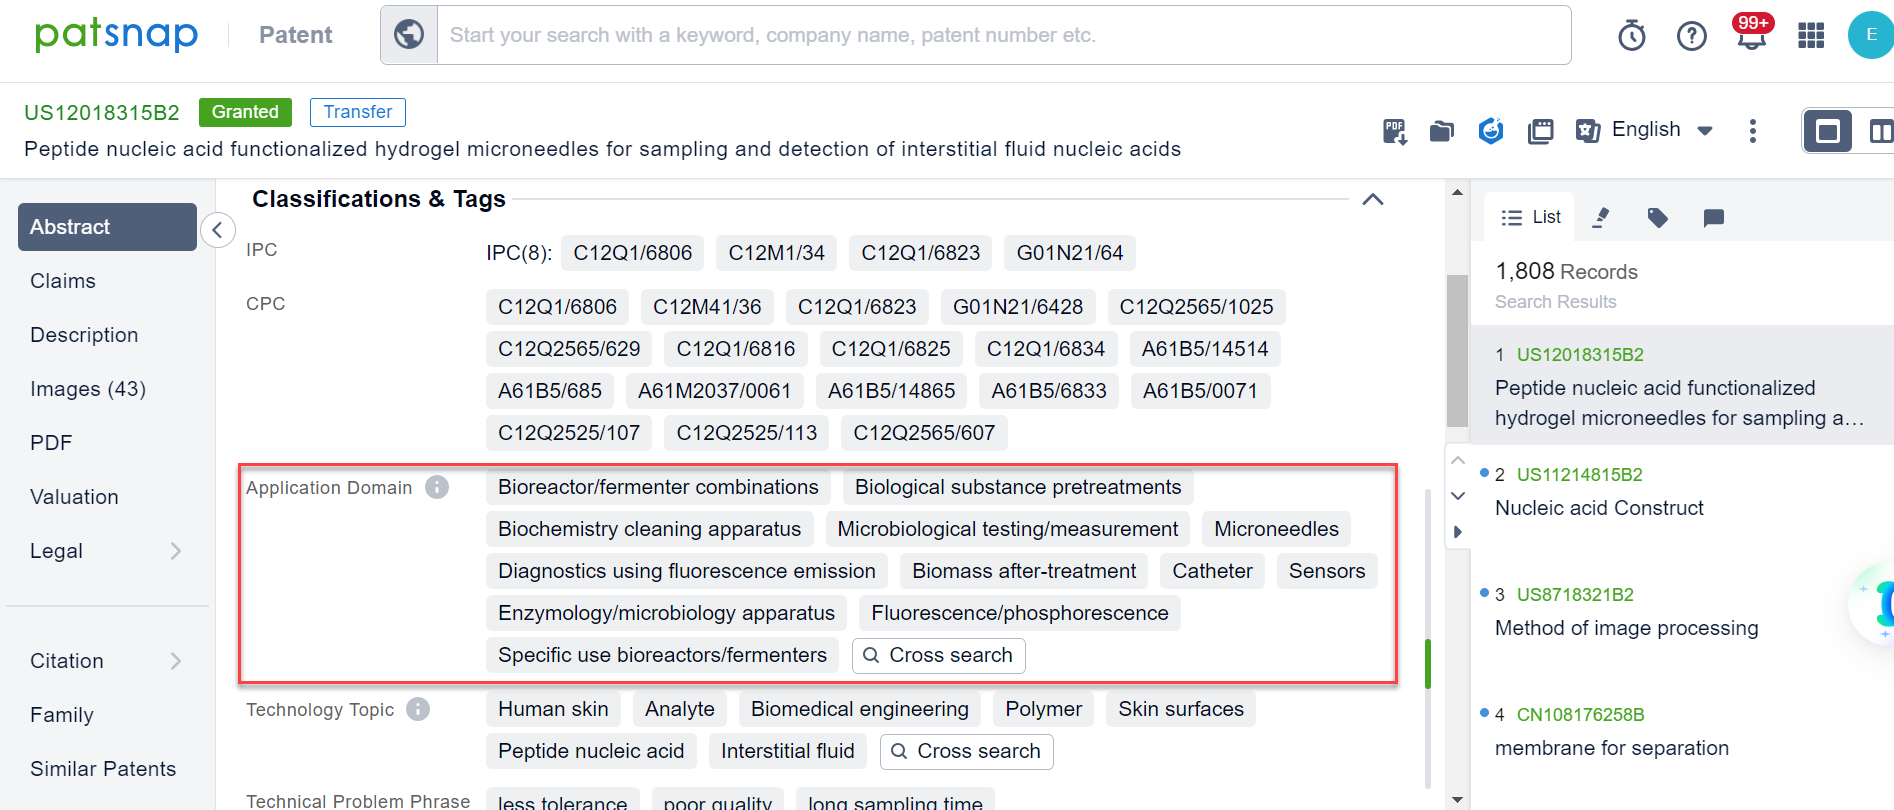The image size is (1894, 810).
Task: Open notifications bell with 99+ badge
Action: 1751,36
